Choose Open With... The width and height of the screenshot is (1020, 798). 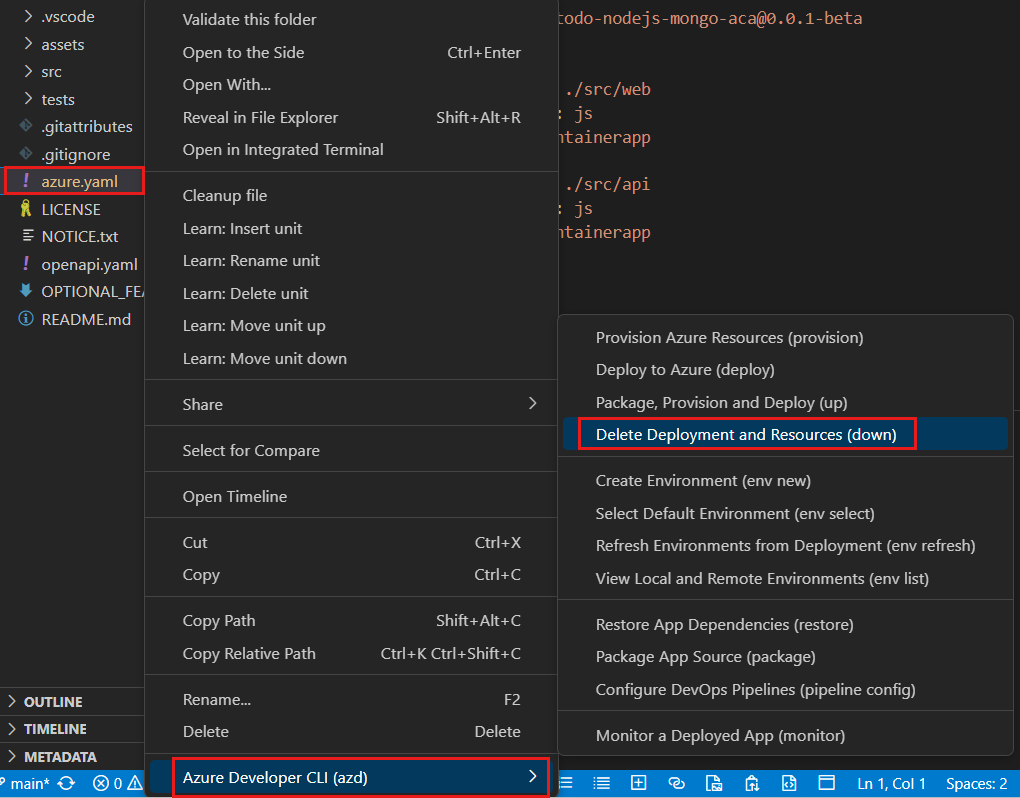(x=351, y=85)
